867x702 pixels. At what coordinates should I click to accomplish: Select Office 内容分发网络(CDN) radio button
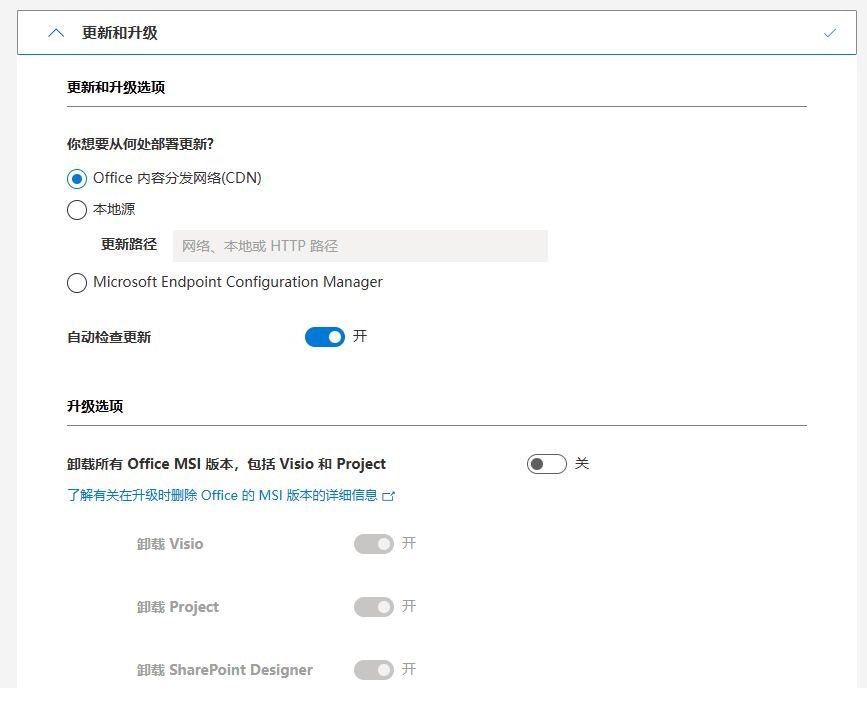(77, 179)
